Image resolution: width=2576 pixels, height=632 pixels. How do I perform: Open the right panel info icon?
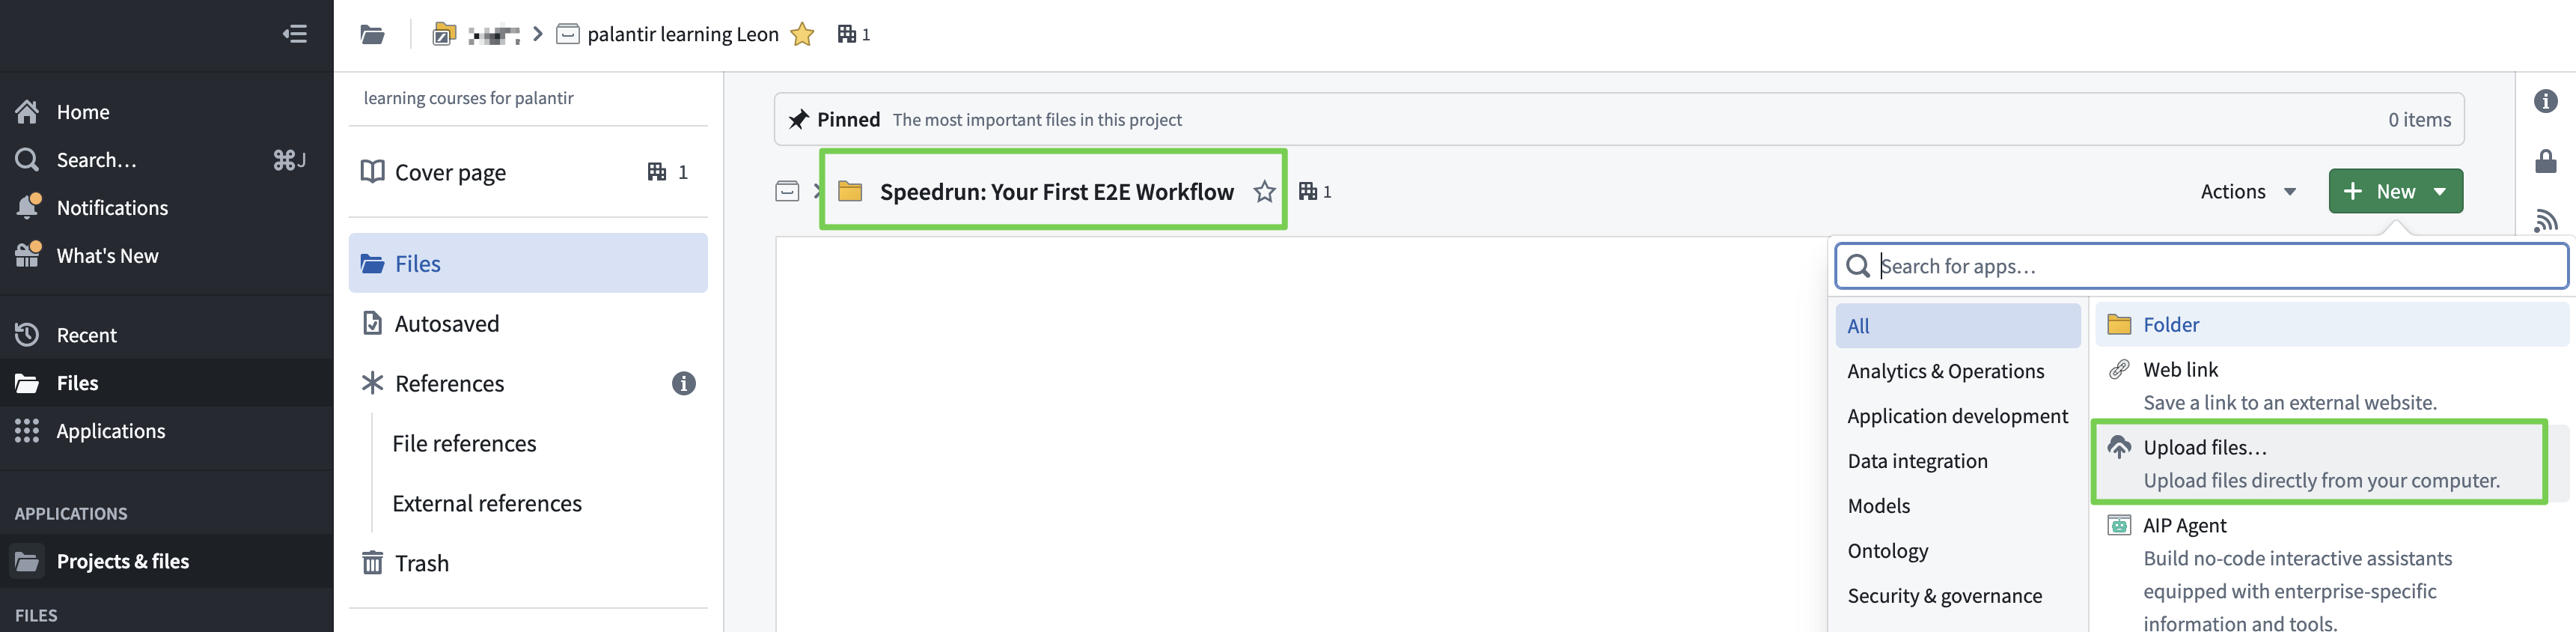point(2545,101)
